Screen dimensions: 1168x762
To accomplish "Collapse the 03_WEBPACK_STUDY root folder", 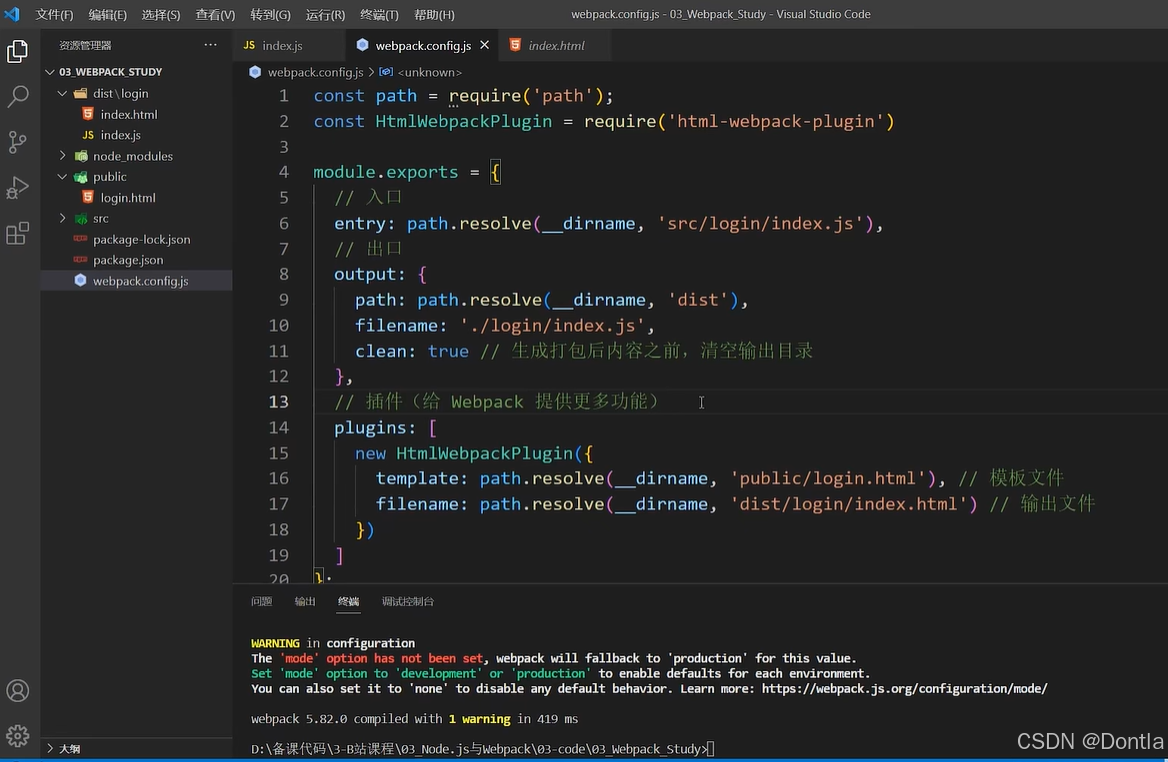I will pyautogui.click(x=50, y=72).
